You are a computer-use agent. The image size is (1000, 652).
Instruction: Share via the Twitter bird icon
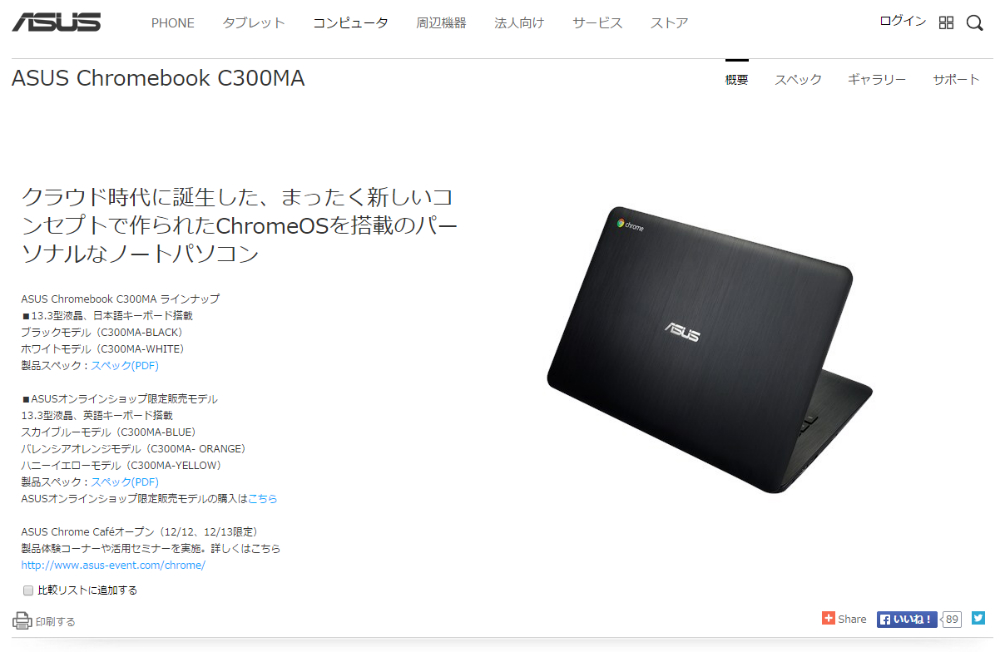[x=978, y=618]
